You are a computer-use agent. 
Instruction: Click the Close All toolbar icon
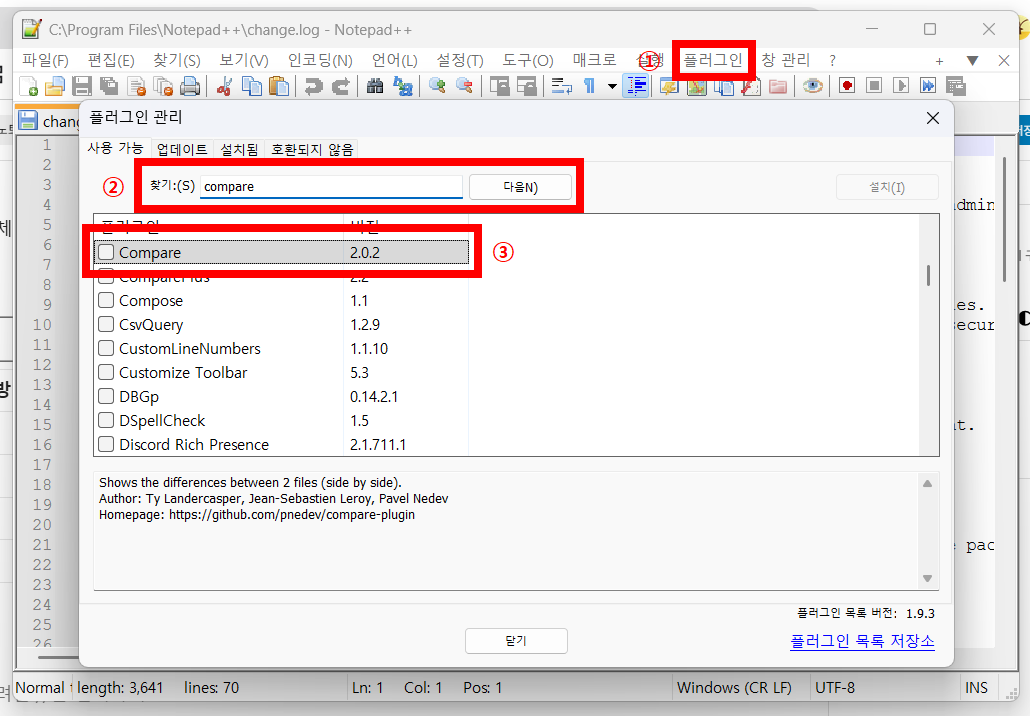tap(163, 86)
